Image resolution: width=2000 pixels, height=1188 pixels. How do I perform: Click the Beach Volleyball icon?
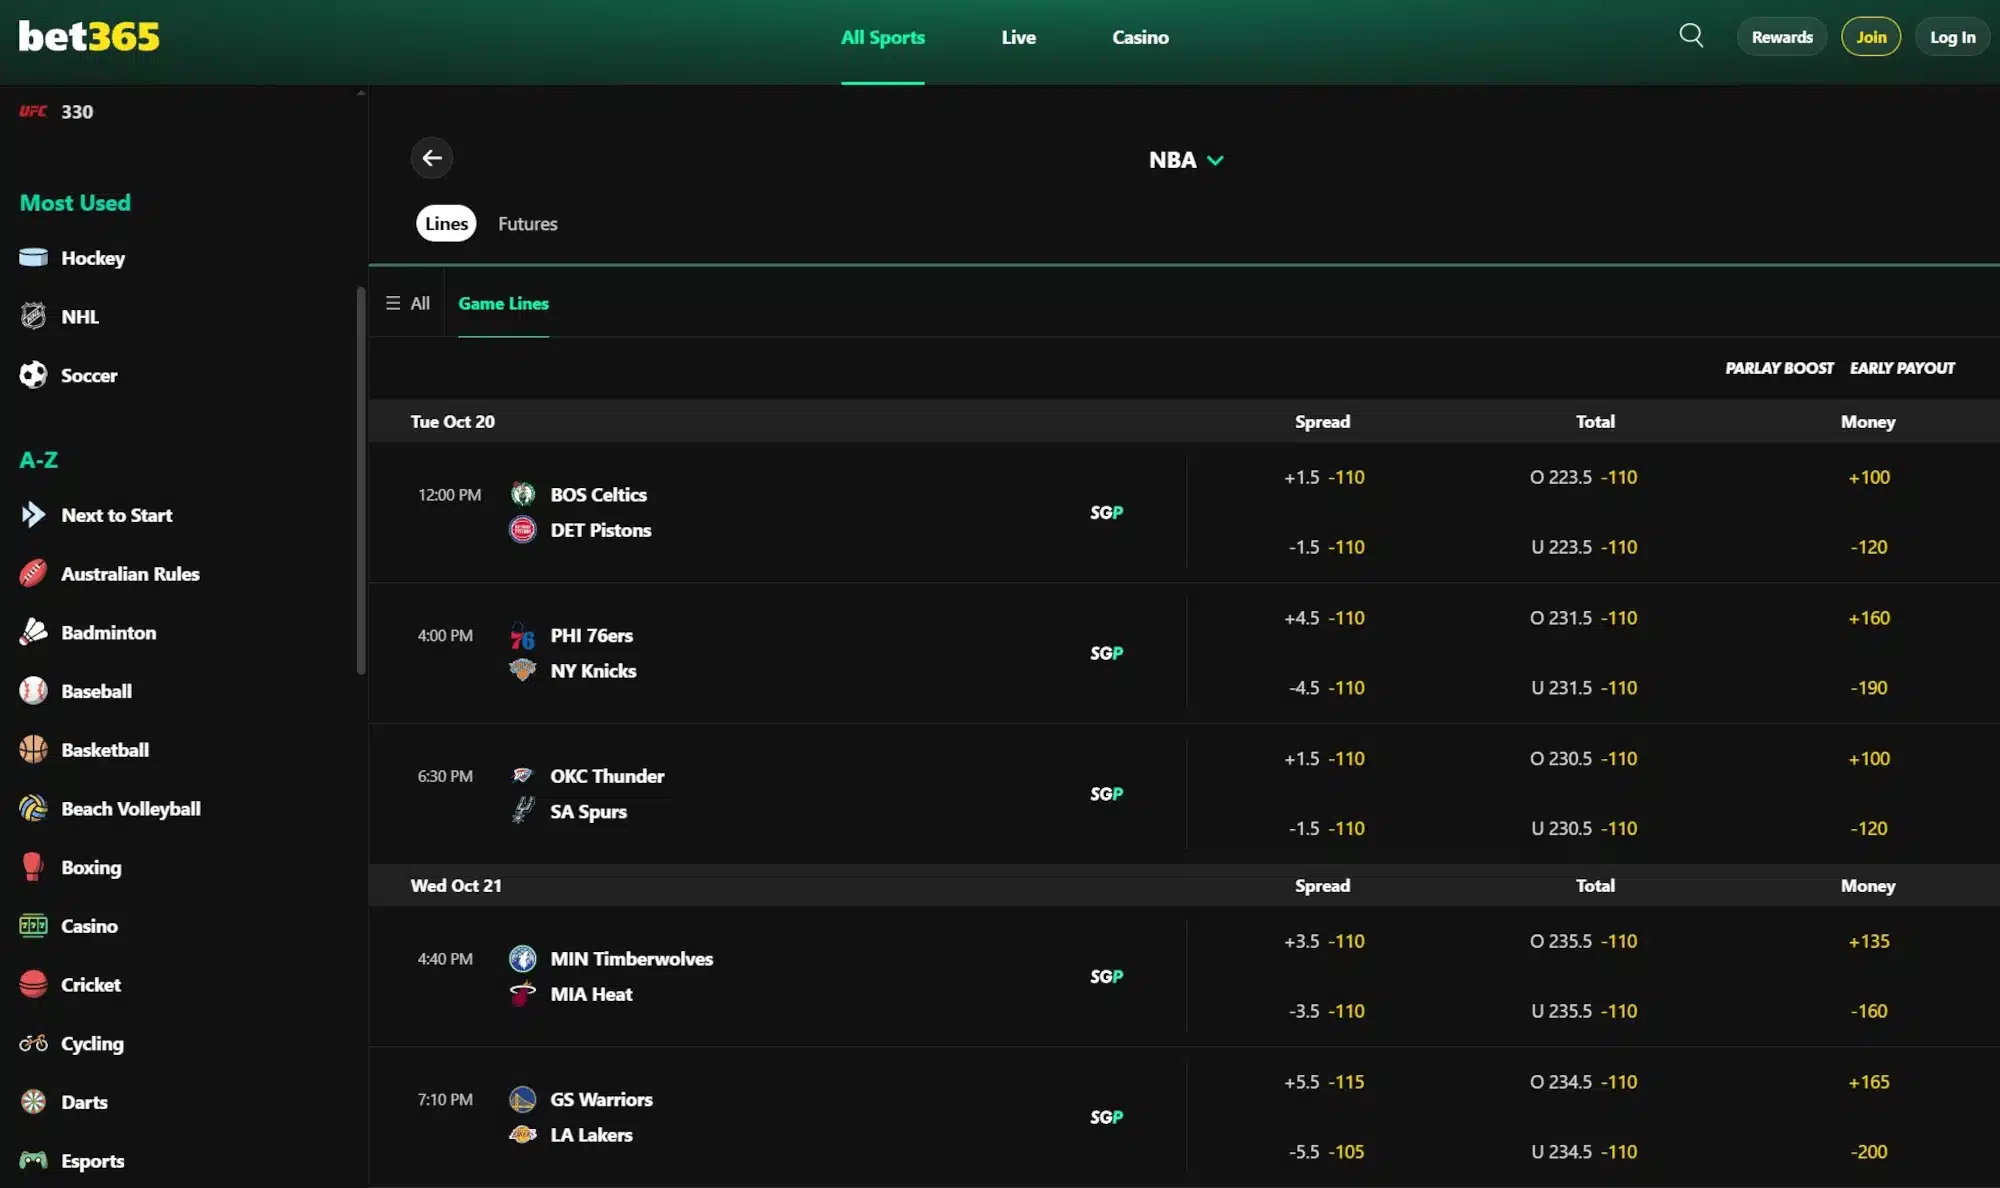point(33,808)
